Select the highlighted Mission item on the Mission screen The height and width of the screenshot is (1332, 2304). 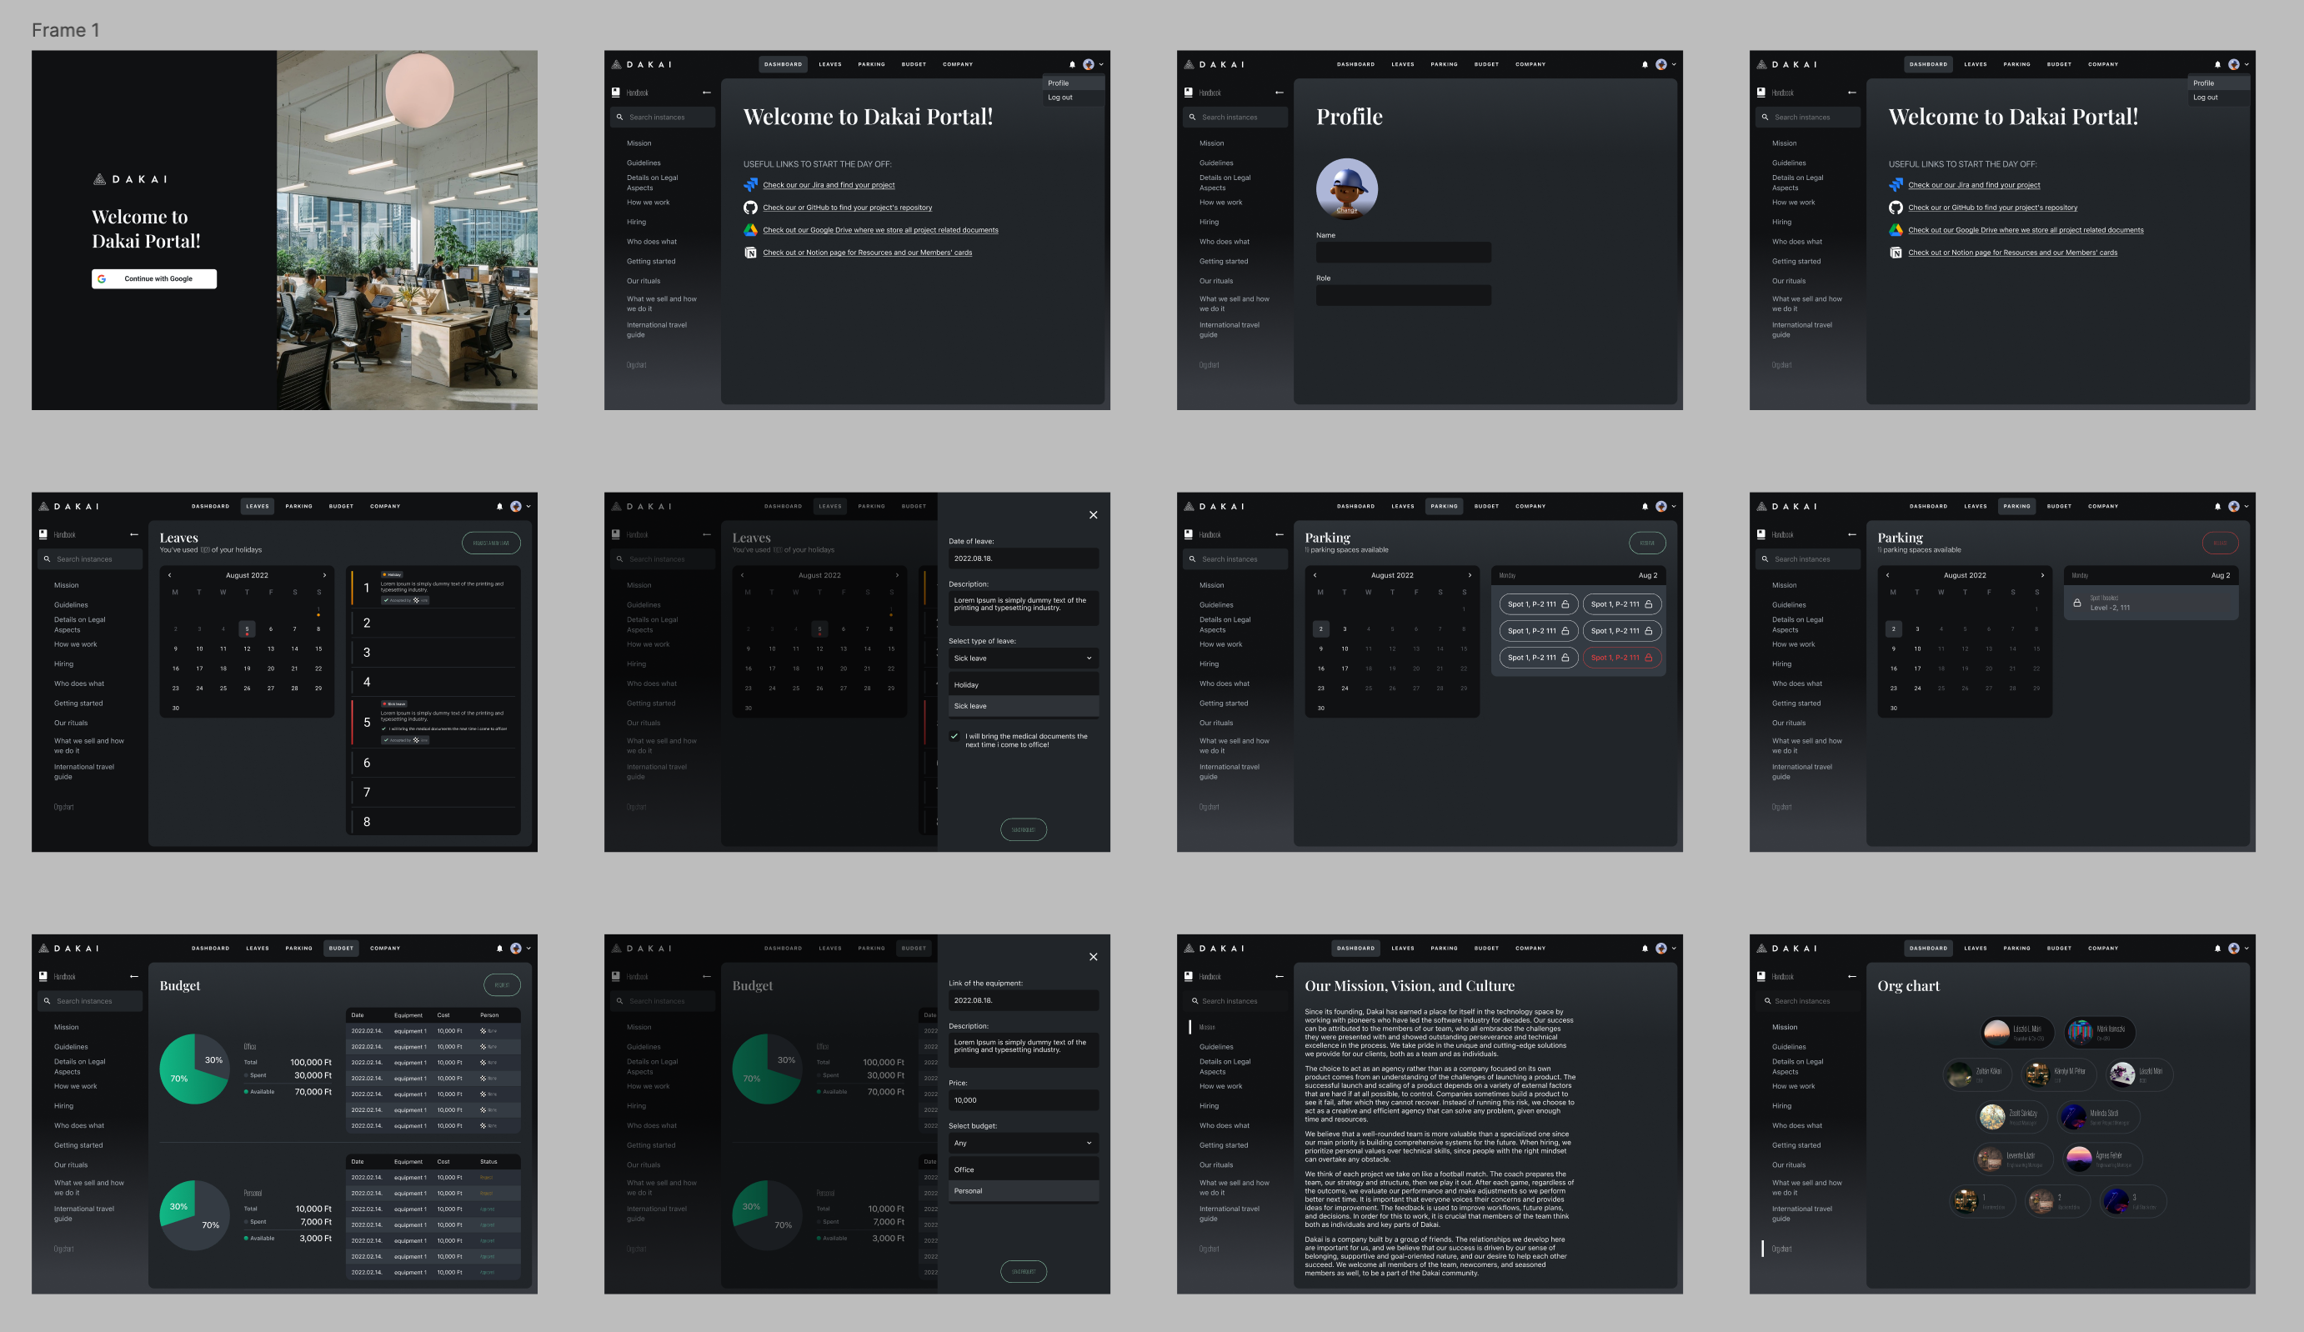(x=1207, y=1027)
